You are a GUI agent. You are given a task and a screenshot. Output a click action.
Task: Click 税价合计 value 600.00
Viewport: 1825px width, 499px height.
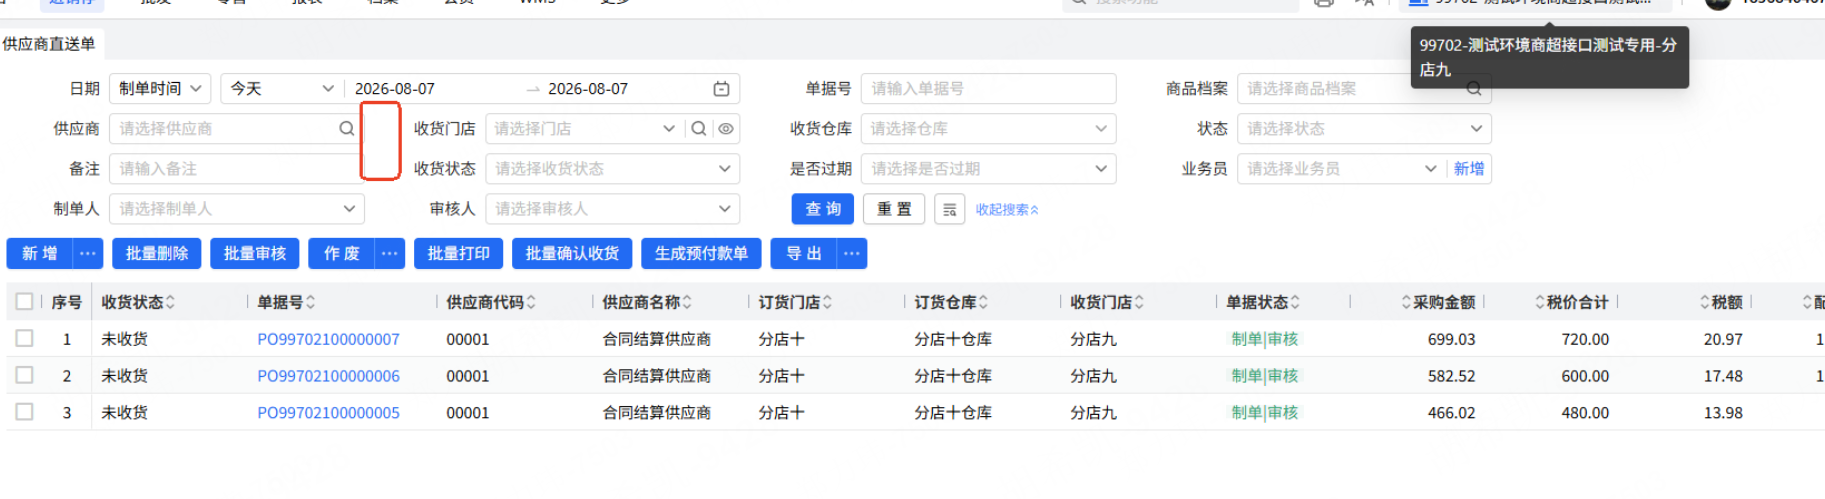(1585, 376)
